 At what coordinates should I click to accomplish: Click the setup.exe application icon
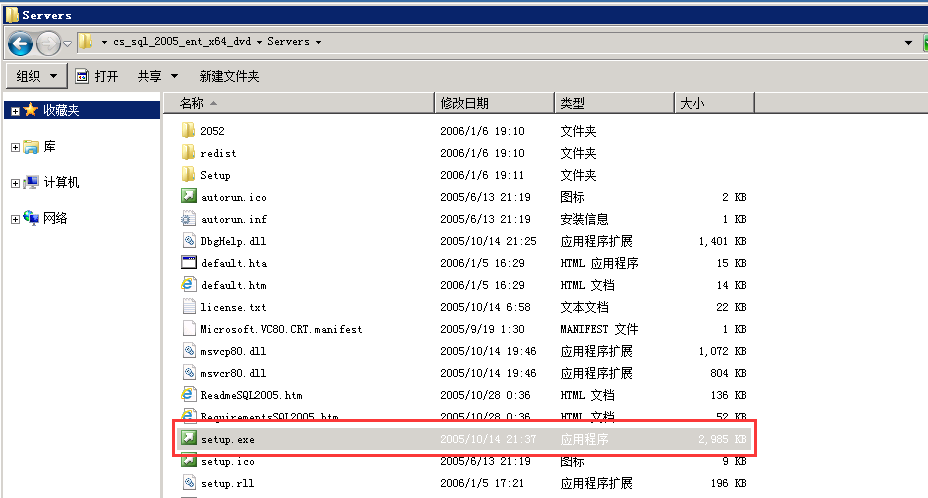(188, 439)
